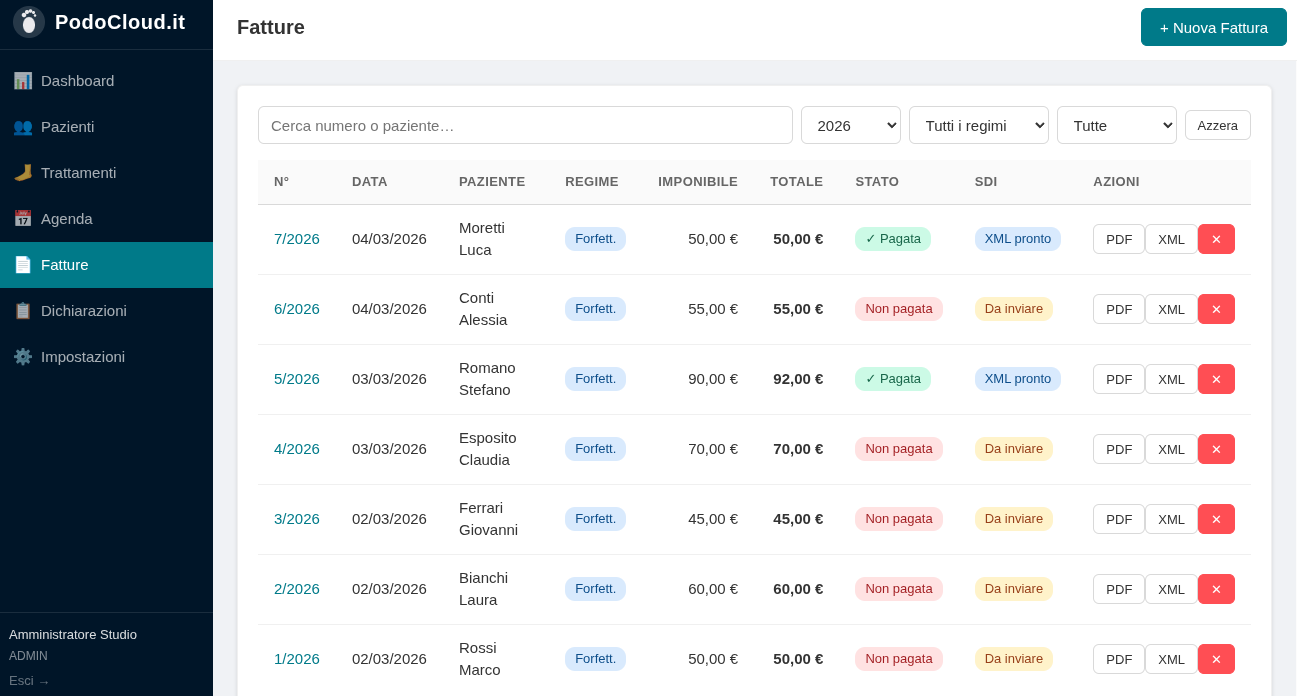
Task: Click the Pazienti people icon
Action: coord(22,126)
